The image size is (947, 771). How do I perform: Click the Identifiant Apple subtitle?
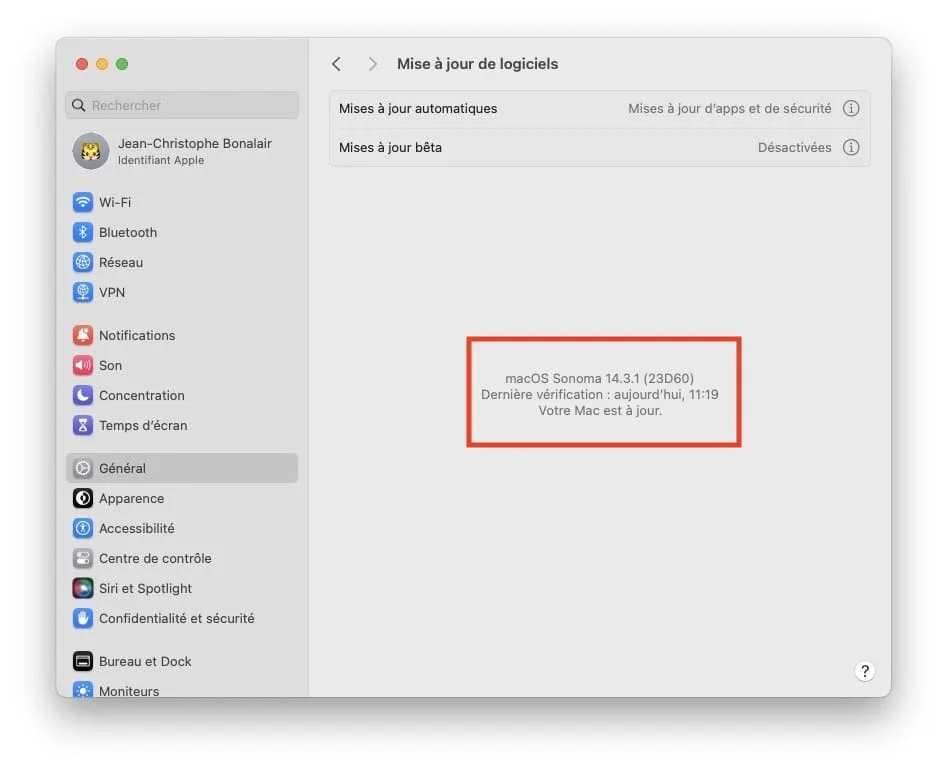161,161
